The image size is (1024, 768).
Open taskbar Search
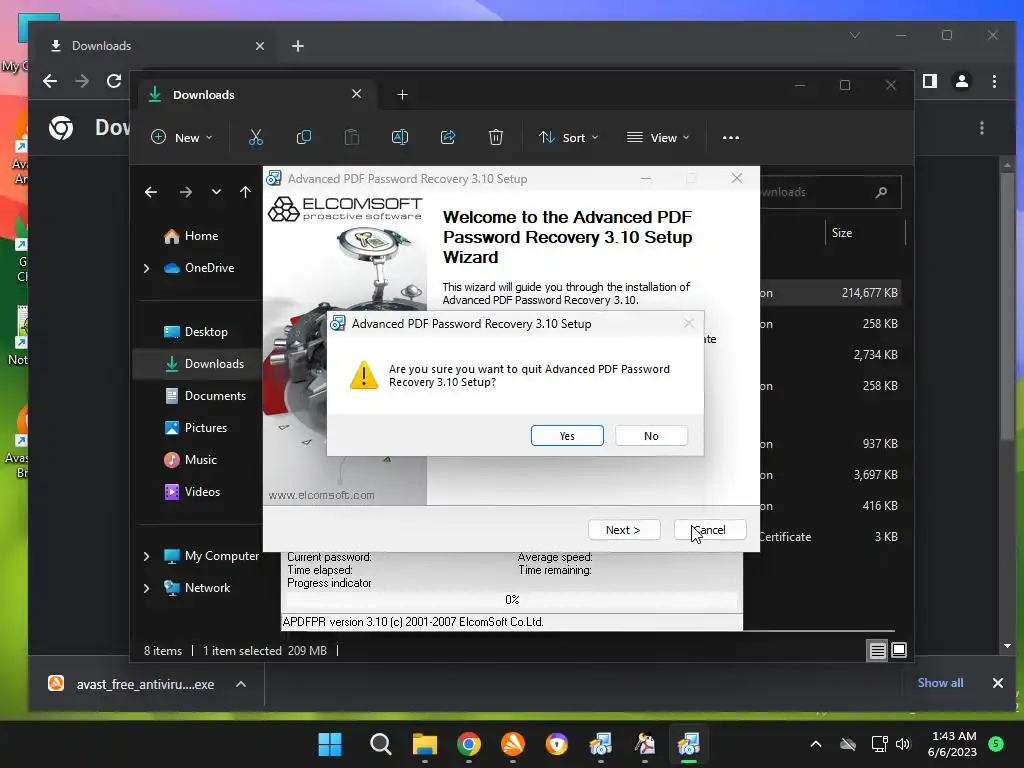(380, 744)
